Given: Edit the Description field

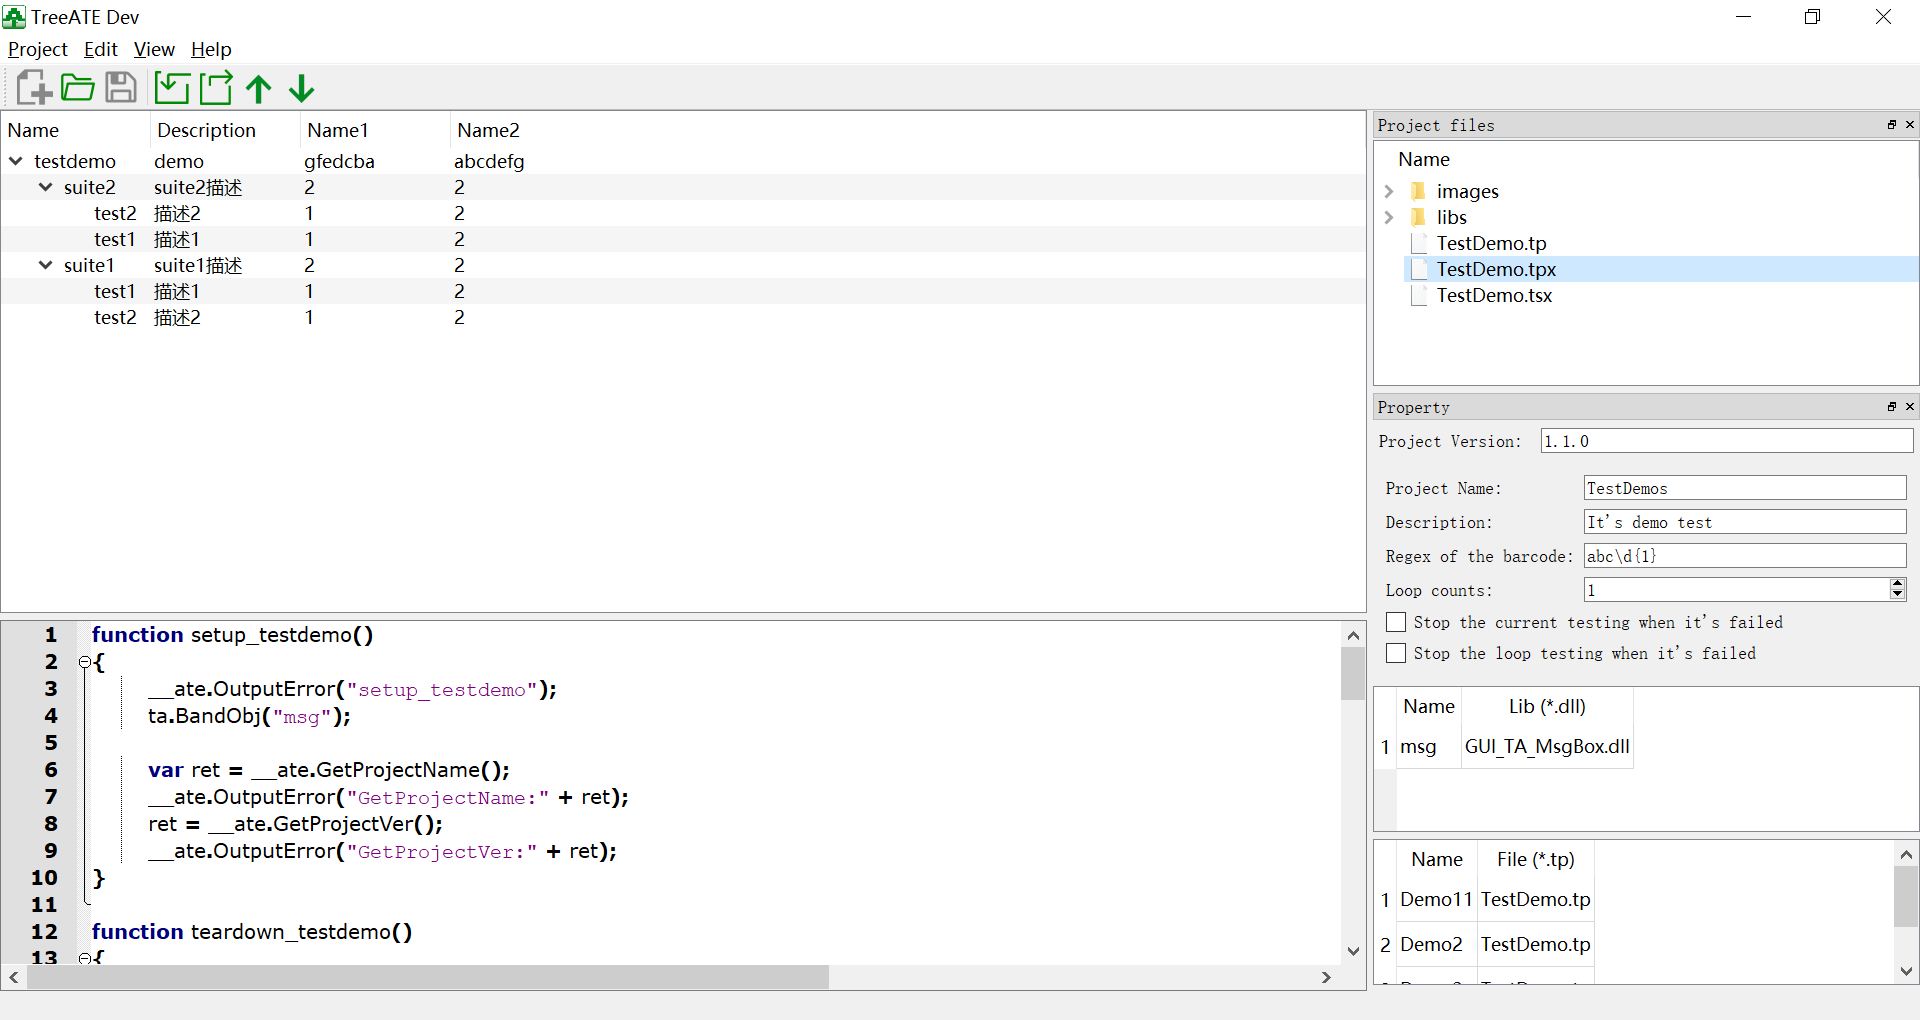Looking at the screenshot, I should click(1745, 522).
